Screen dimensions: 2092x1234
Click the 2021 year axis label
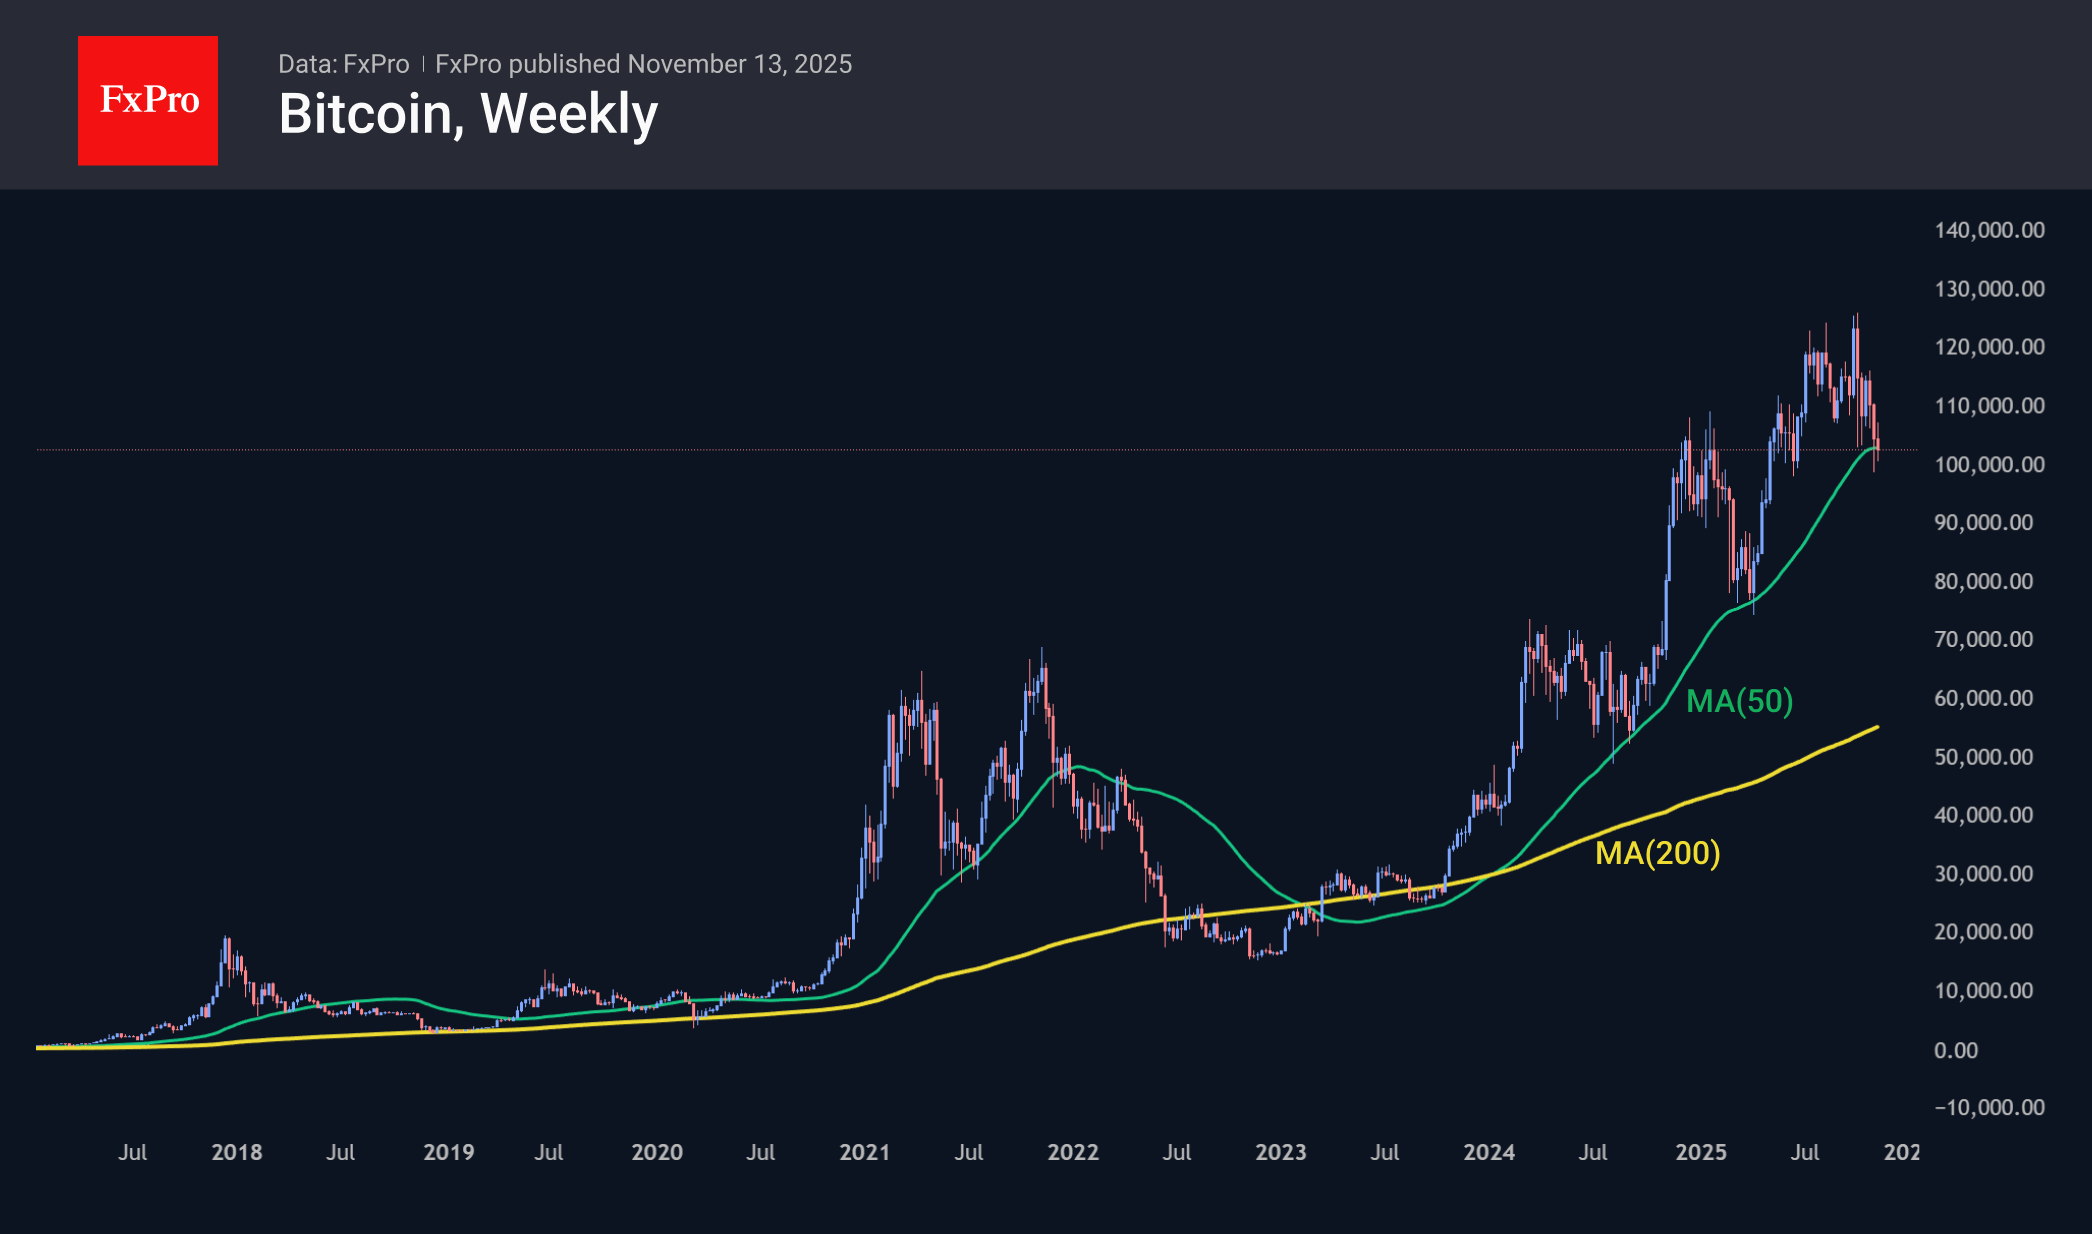coord(865,1152)
